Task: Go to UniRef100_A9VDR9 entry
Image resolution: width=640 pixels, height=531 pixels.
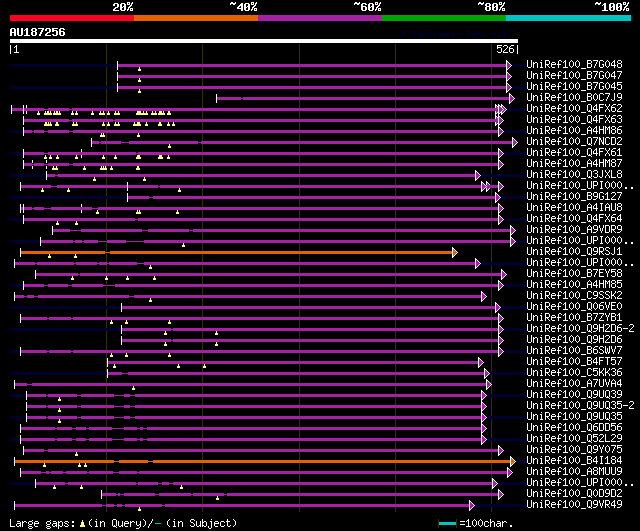Action: [x=574, y=230]
